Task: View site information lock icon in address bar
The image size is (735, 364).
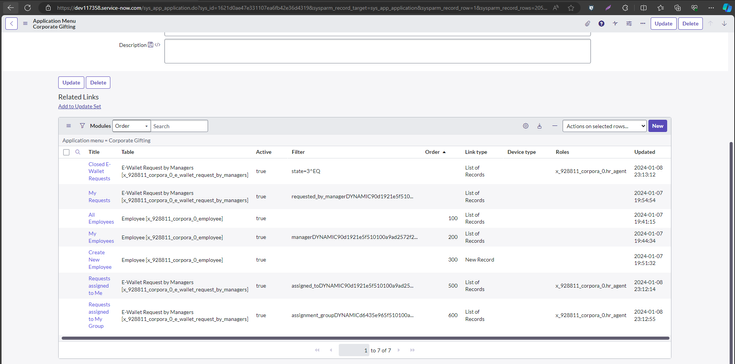Action: click(48, 8)
